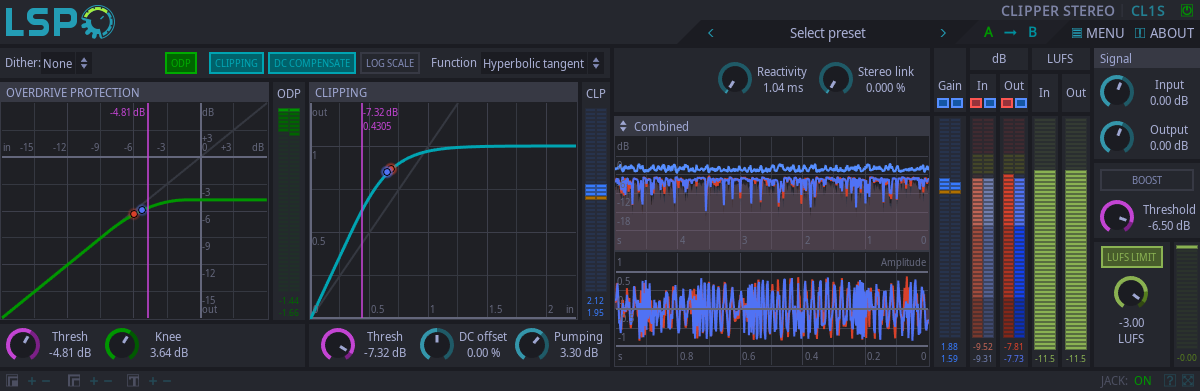Screen dimensions: 1200x391
Task: Go to previous preset with left chevron
Action: coord(711,33)
